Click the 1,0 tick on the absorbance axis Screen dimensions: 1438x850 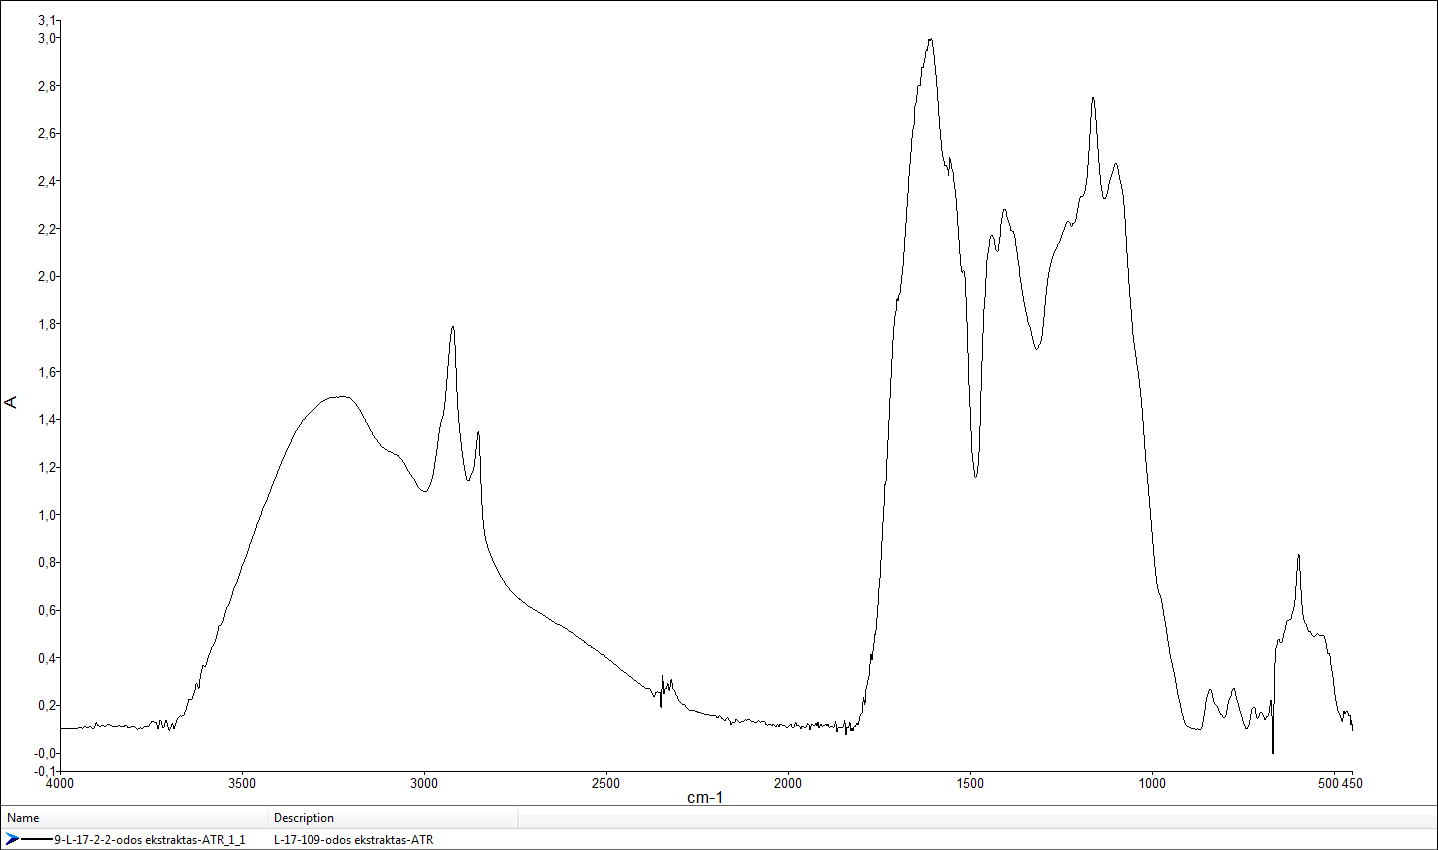click(47, 515)
